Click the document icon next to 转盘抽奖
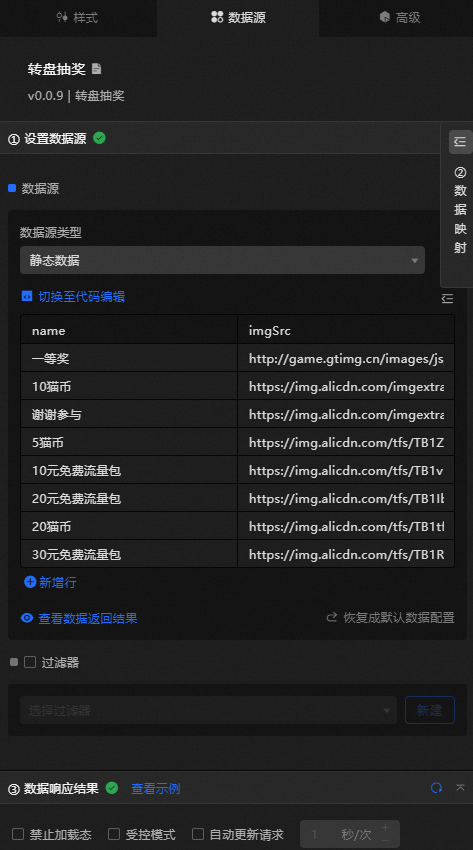473x850 pixels. 96,69
